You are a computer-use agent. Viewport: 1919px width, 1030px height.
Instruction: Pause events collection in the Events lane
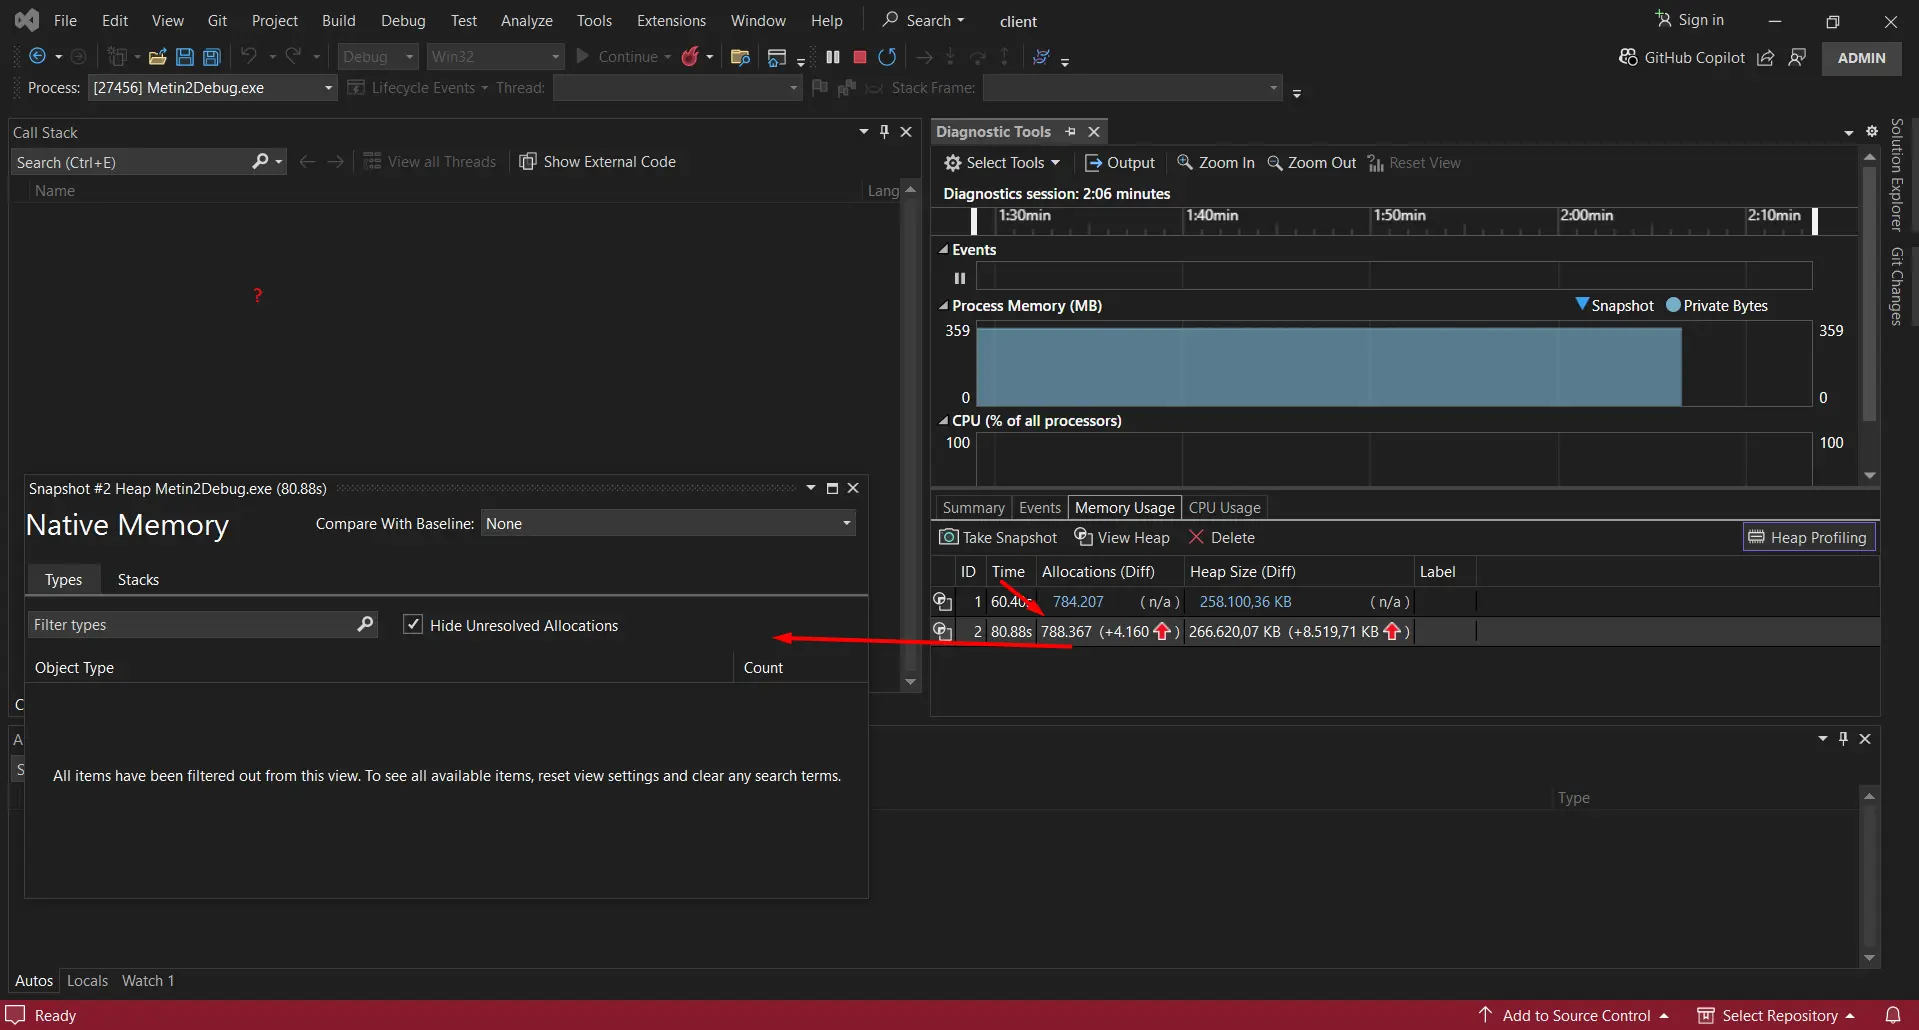958,277
